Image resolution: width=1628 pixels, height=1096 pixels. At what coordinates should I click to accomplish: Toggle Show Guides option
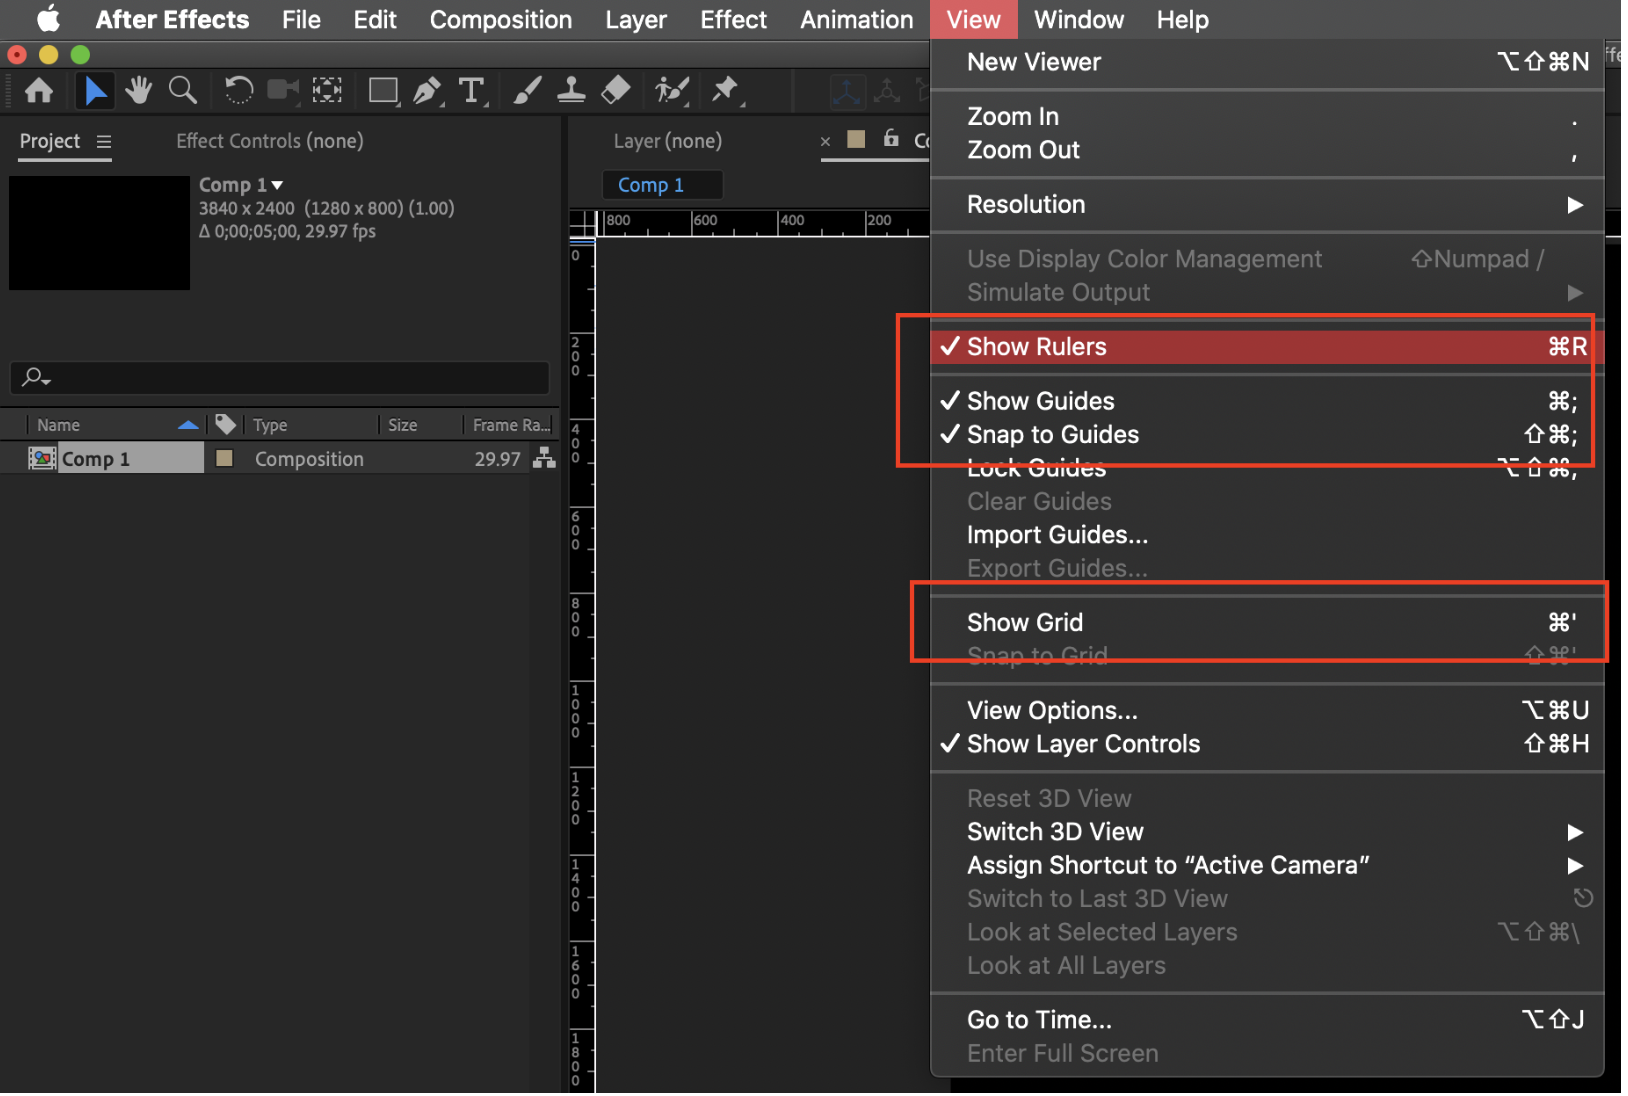[x=1267, y=401]
